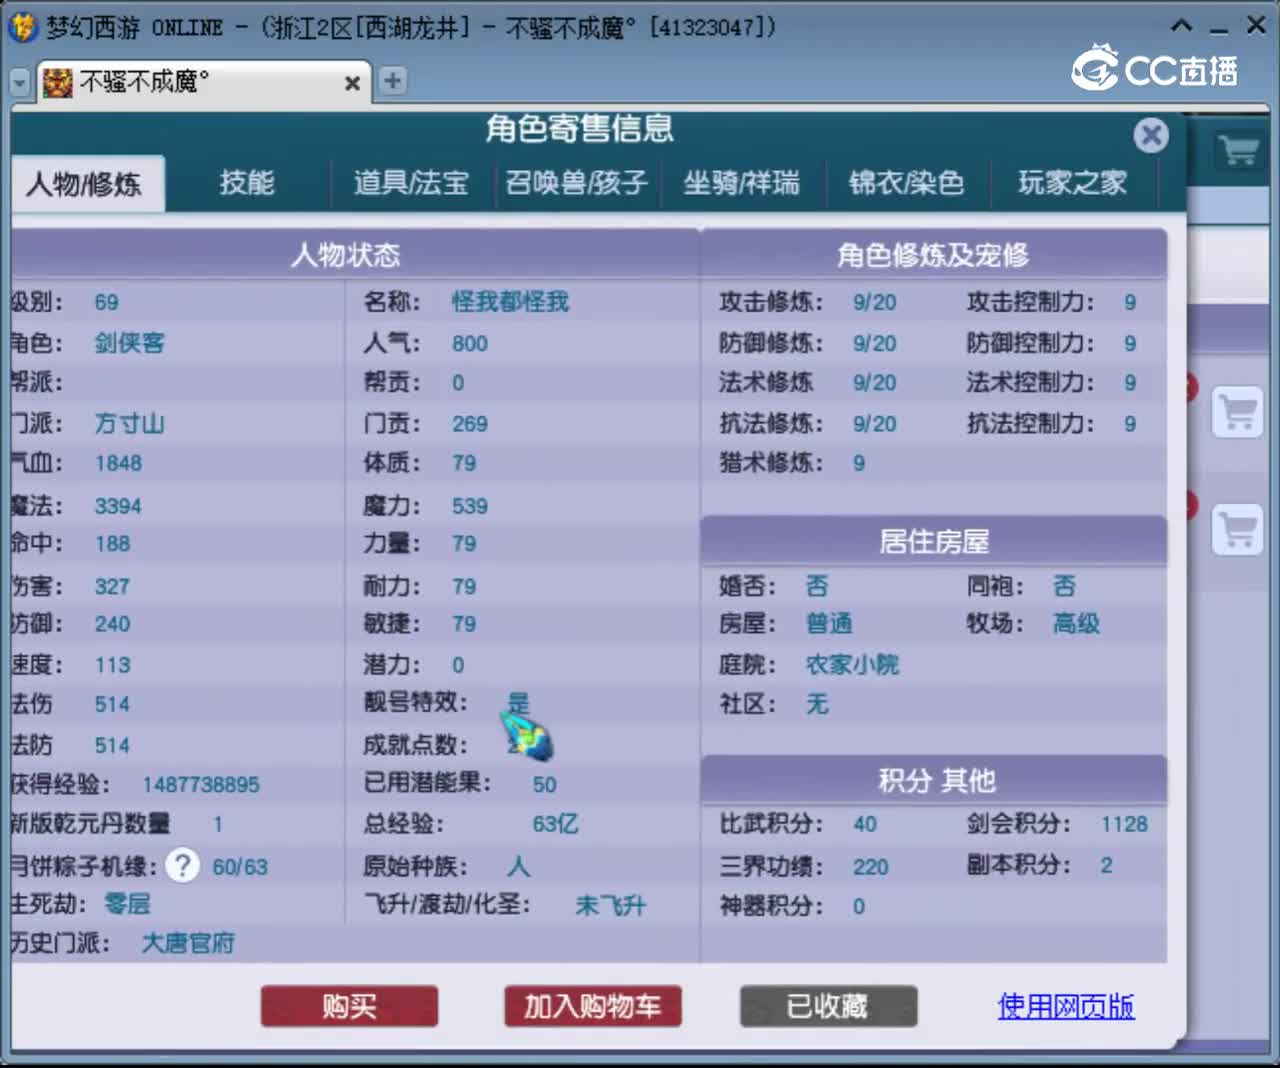Click the 角色修炼及宠修 section header
The height and width of the screenshot is (1068, 1280).
click(933, 255)
